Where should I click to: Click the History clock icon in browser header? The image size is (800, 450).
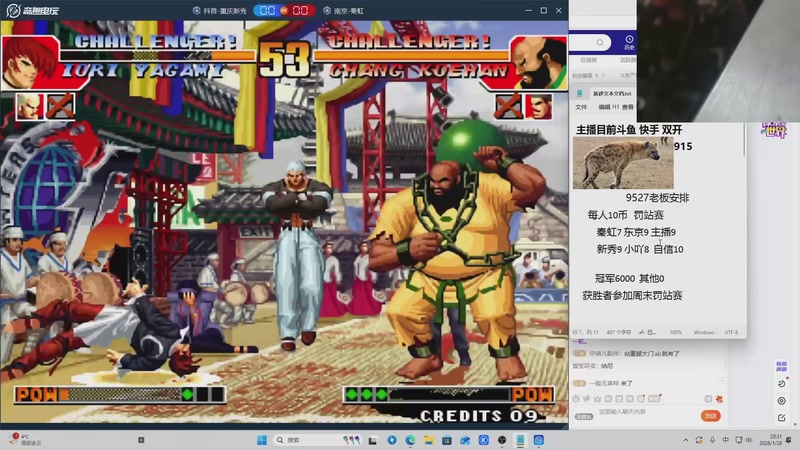pos(629,40)
